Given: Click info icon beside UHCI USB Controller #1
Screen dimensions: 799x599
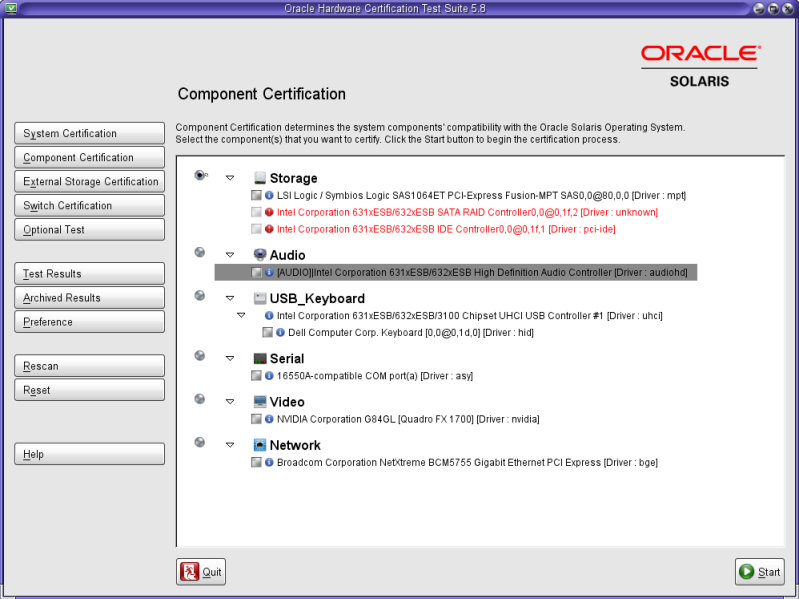Looking at the screenshot, I should pos(269,315).
